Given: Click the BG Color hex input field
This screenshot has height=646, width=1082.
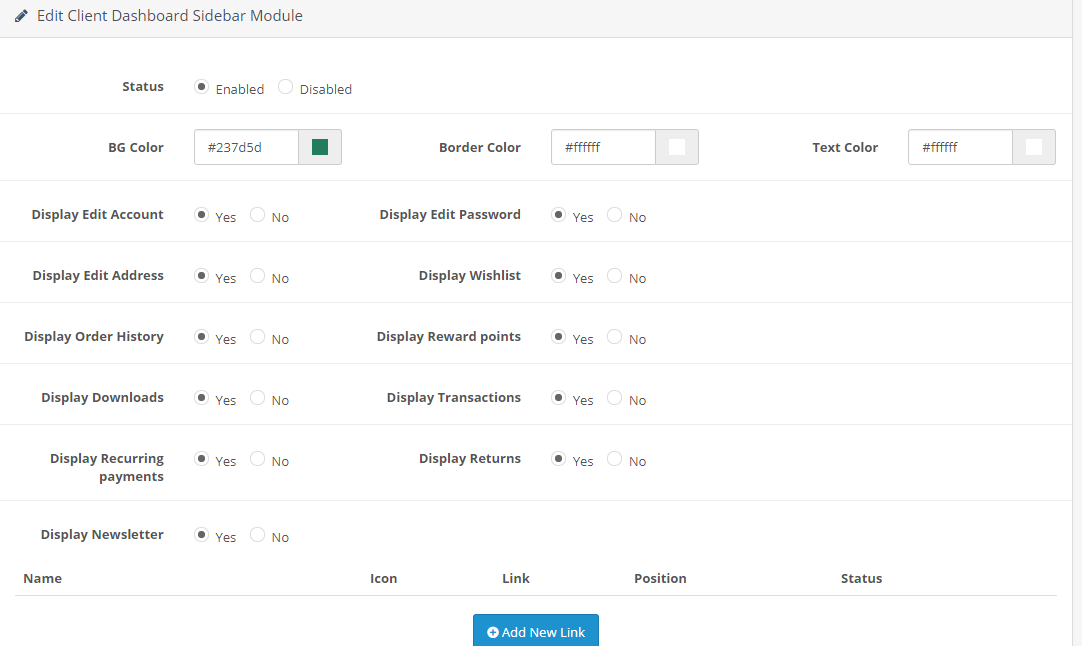Looking at the screenshot, I should pyautogui.click(x=247, y=147).
